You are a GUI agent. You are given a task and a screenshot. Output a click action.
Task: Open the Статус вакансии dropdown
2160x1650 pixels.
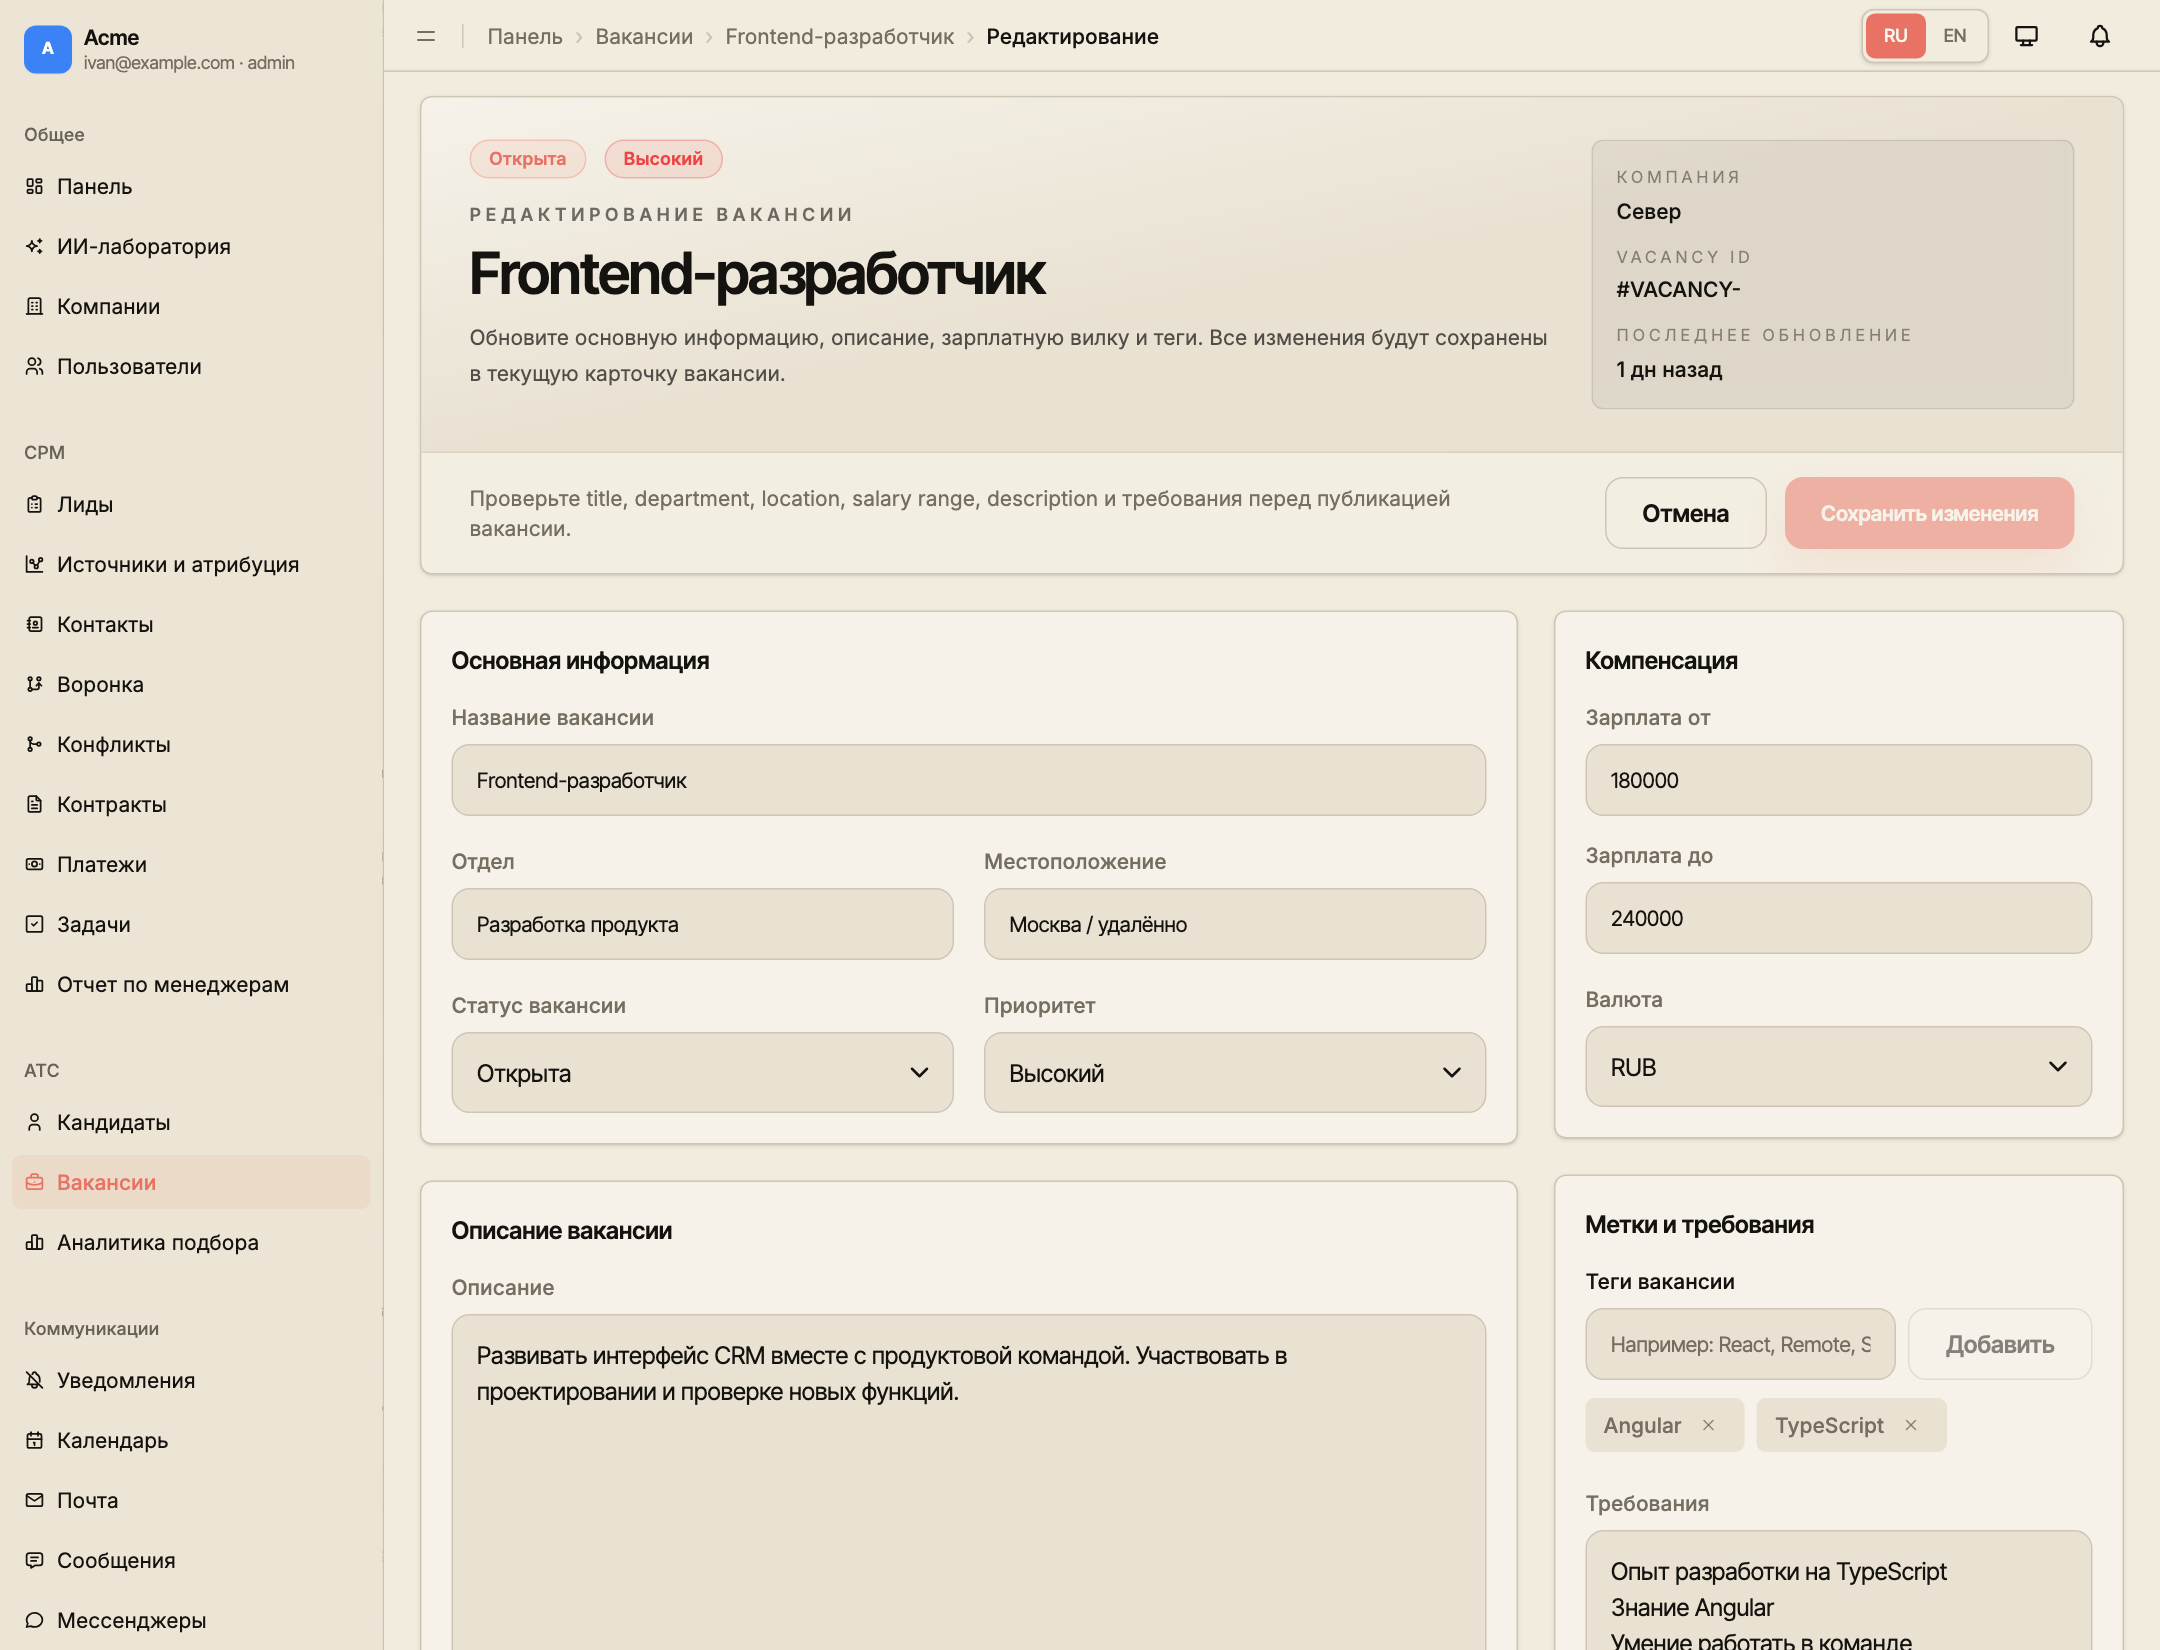pos(702,1073)
